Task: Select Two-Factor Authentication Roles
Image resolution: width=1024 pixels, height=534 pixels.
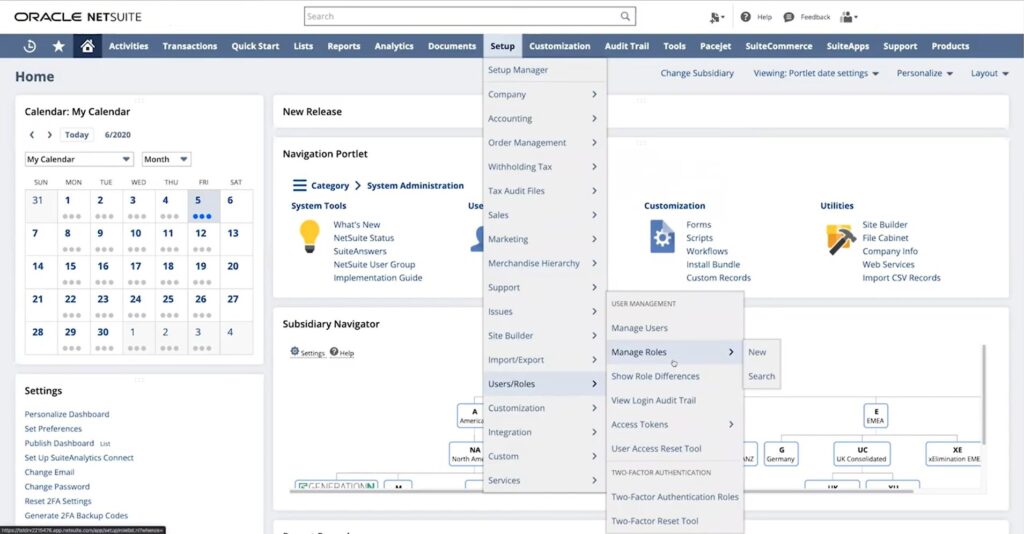Action: 675,497
